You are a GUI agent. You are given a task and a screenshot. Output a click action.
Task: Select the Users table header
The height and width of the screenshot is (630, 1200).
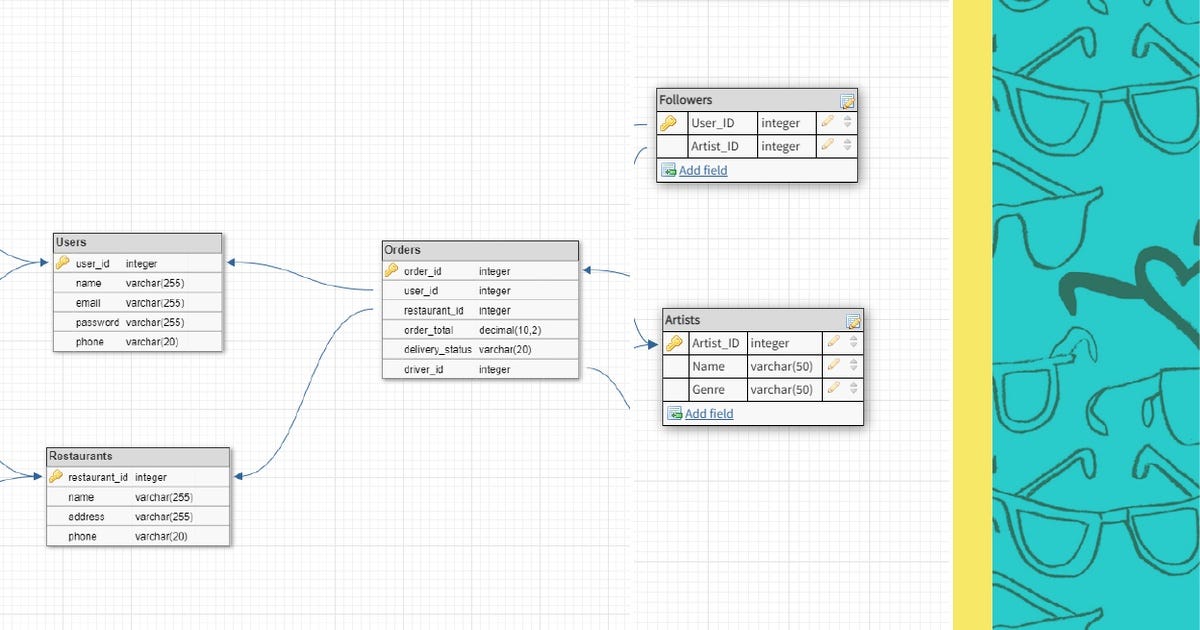click(x=138, y=243)
